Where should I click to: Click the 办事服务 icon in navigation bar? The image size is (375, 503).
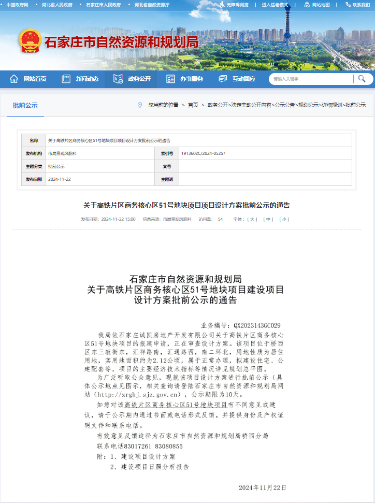(170, 79)
